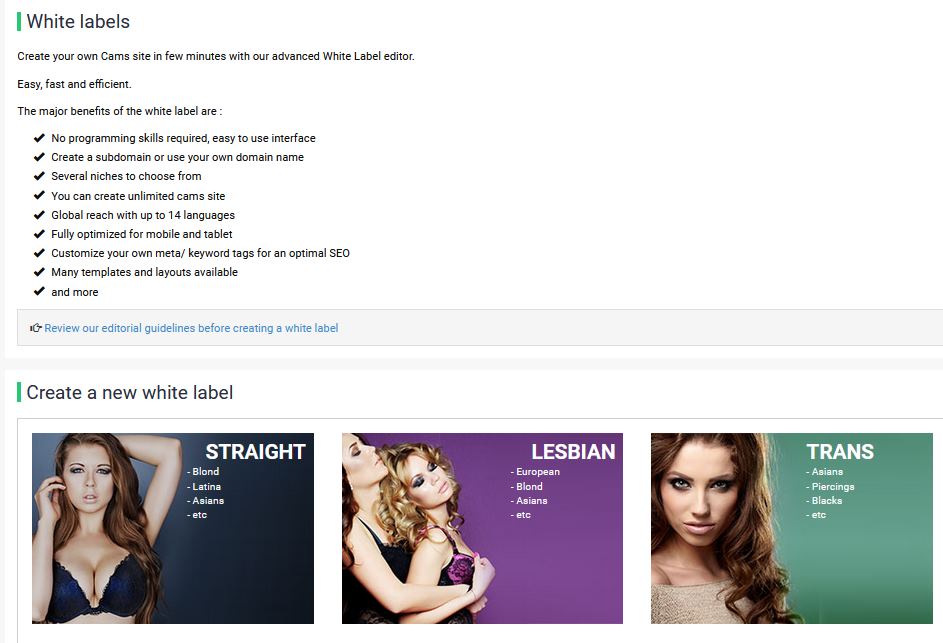Screen dimensions: 943x643
Task: Click checkmark icon beside 'Create a subdomain'
Action: point(39,157)
